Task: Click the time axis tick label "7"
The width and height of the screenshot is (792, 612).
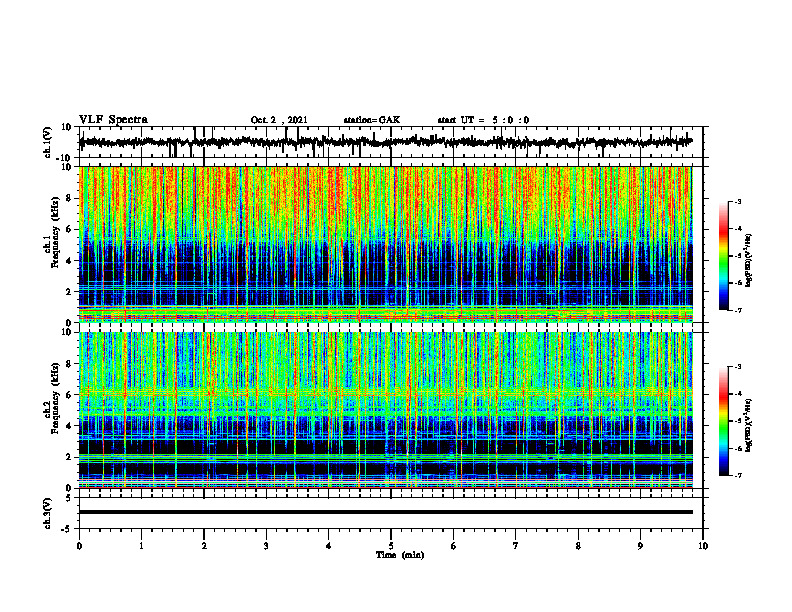Action: pyautogui.click(x=516, y=546)
